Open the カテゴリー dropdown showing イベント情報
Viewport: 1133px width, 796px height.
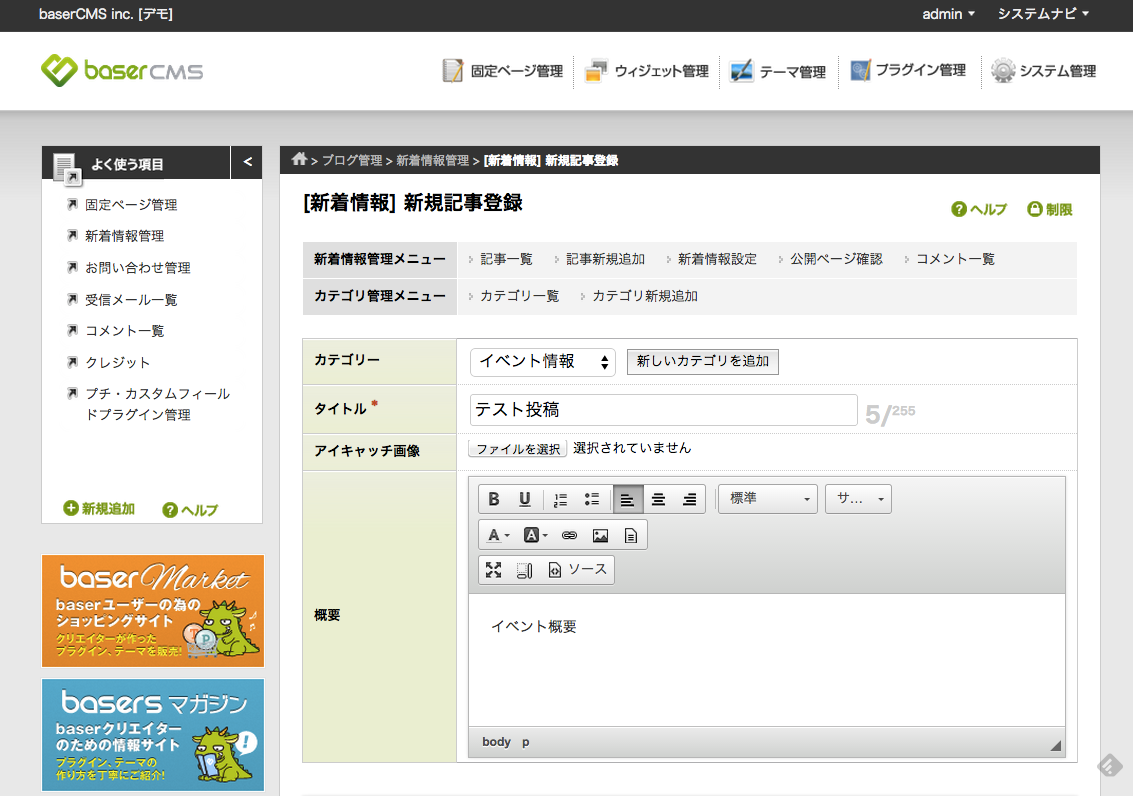coord(543,361)
